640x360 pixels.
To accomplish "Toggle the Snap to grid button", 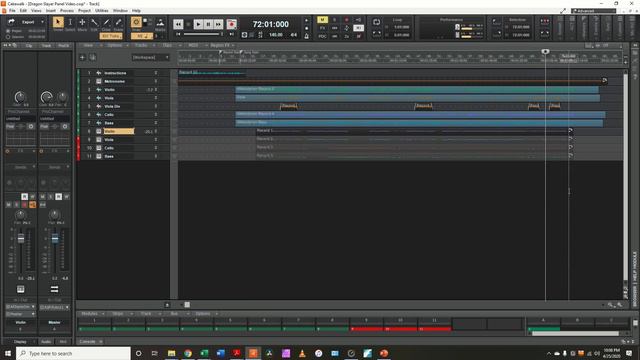I will click(x=136, y=22).
